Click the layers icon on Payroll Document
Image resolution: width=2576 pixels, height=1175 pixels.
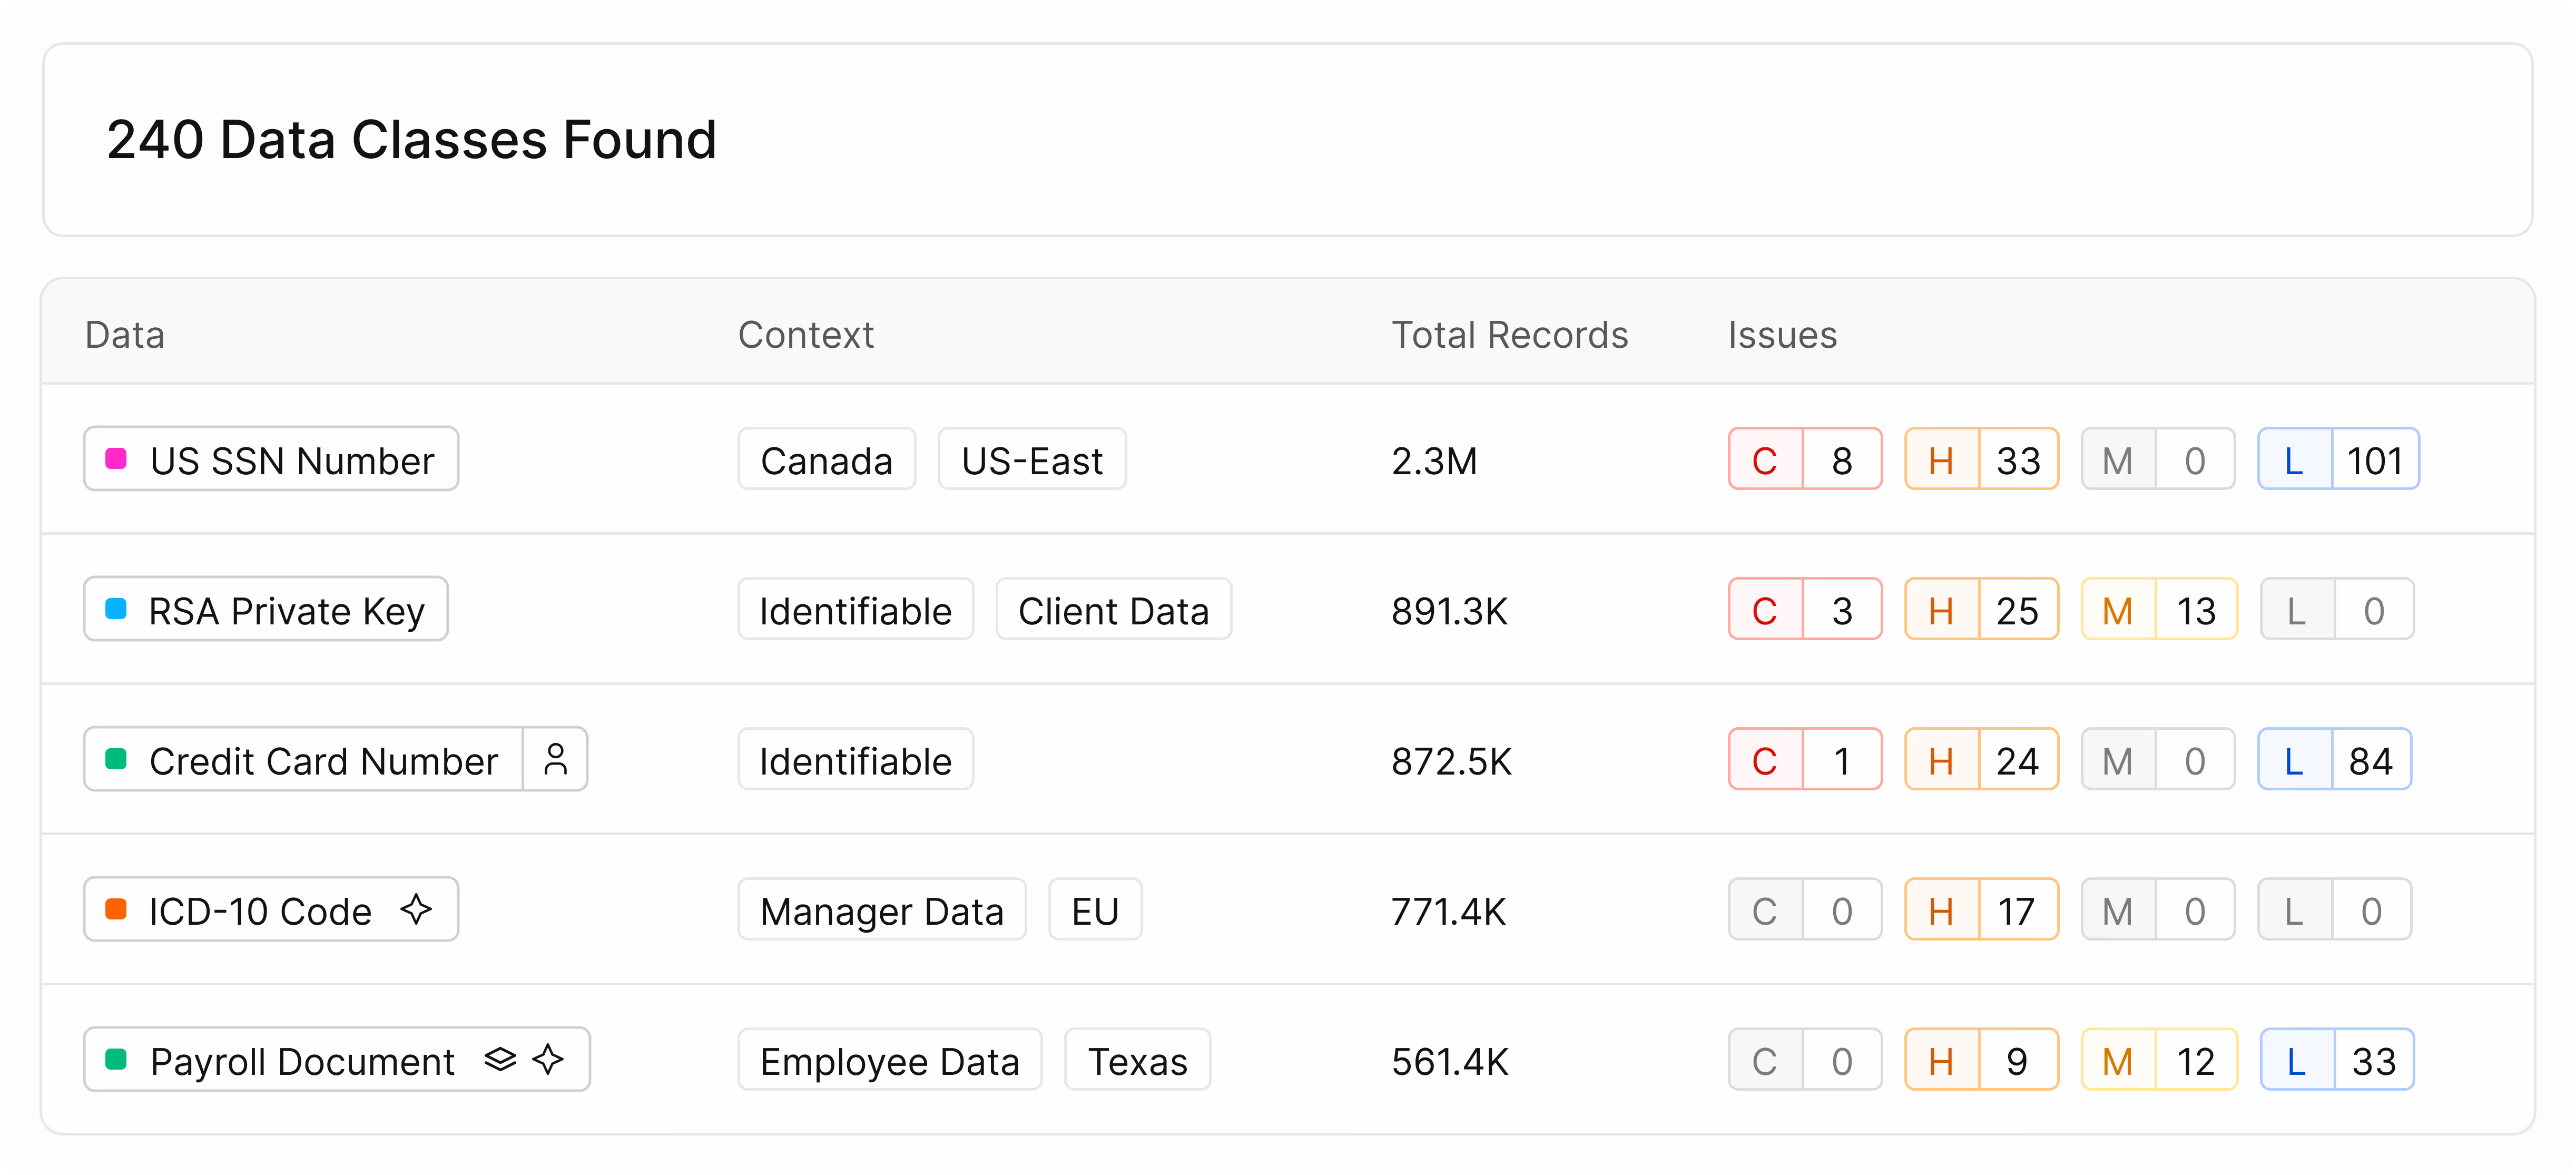coord(500,1059)
